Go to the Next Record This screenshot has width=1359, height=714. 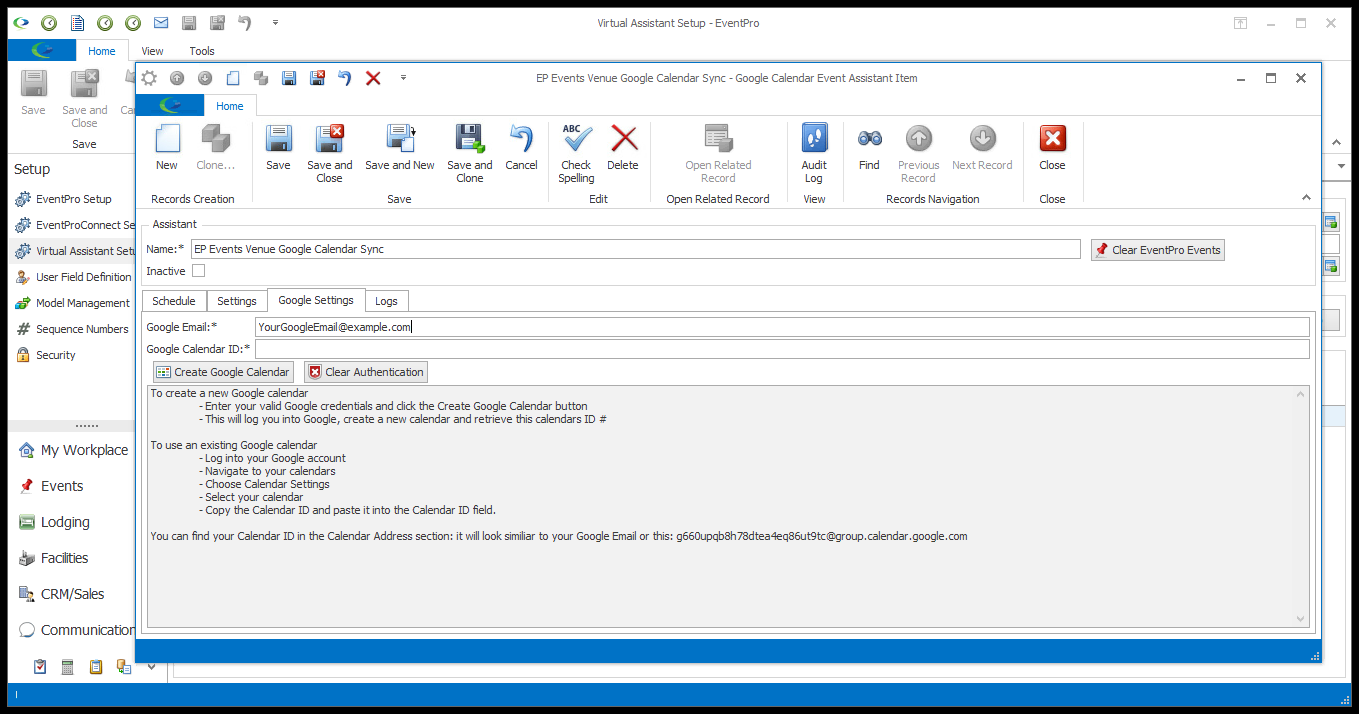pyautogui.click(x=982, y=148)
